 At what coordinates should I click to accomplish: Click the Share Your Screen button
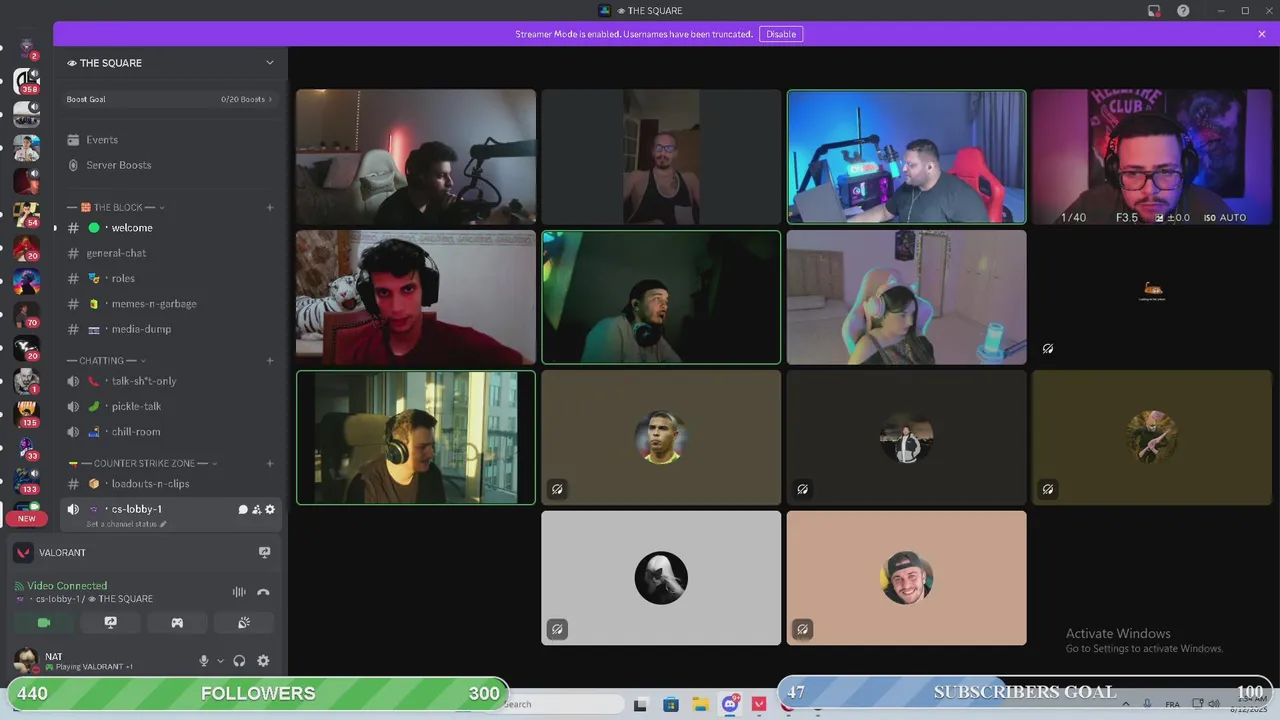pos(110,622)
